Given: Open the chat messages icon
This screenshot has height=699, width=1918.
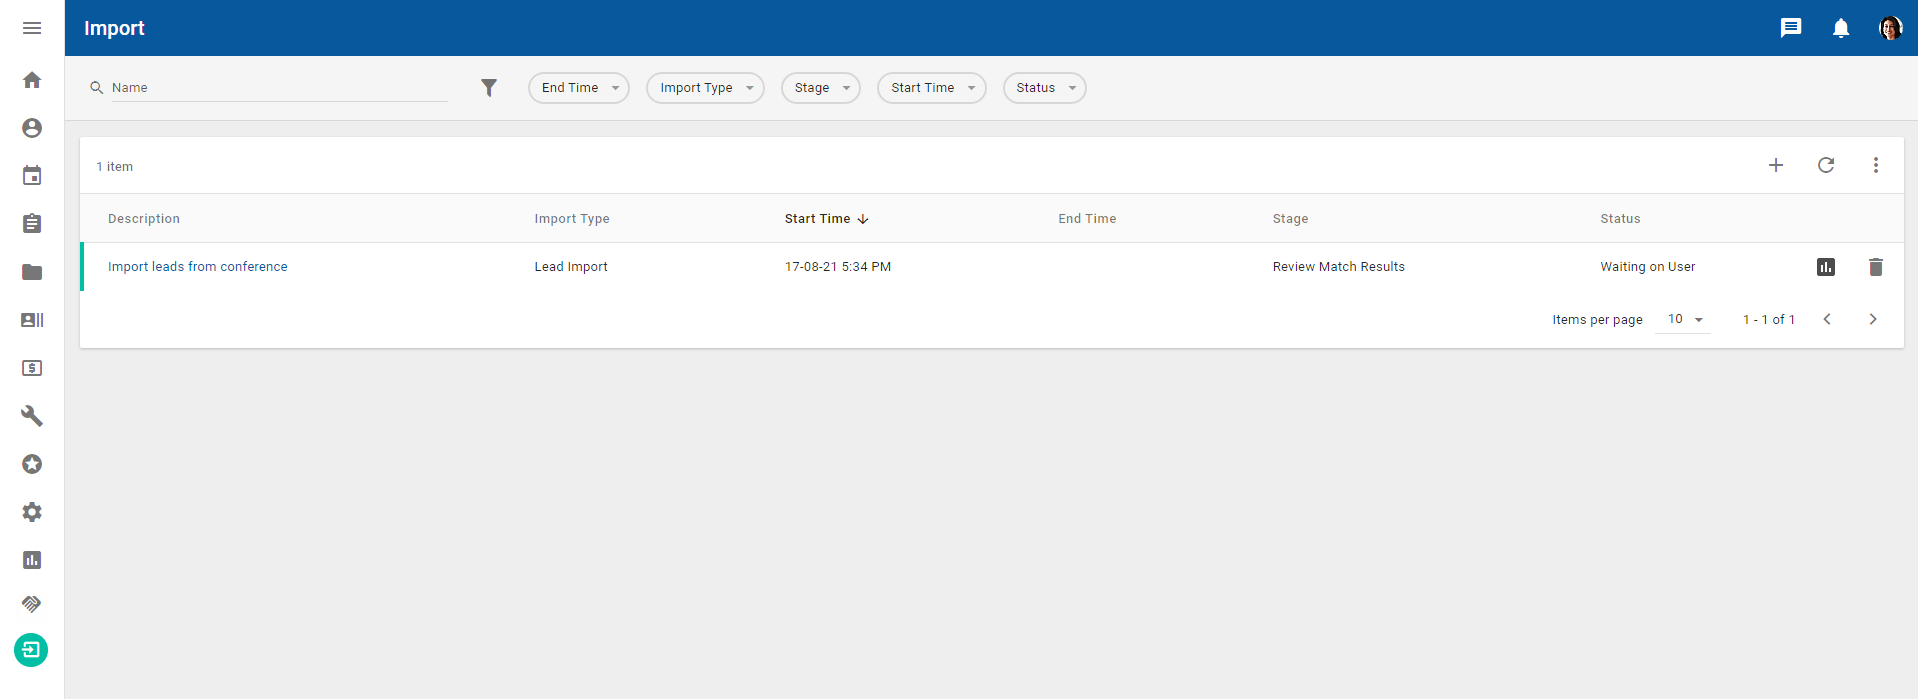Looking at the screenshot, I should [1790, 28].
